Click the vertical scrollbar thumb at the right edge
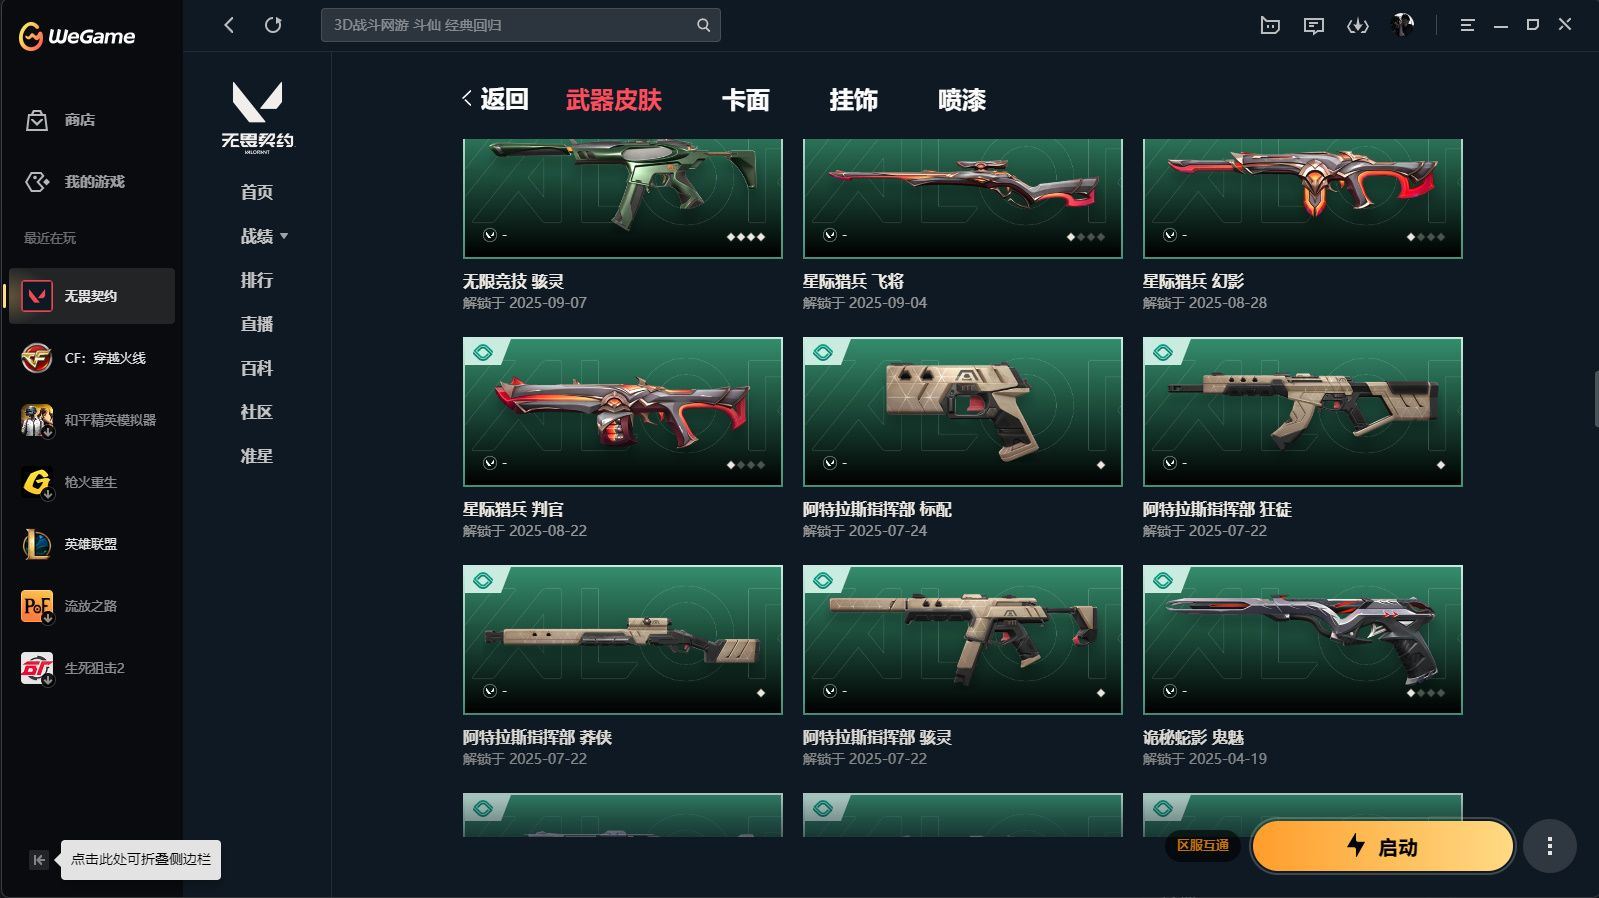 pyautogui.click(x=1596, y=399)
